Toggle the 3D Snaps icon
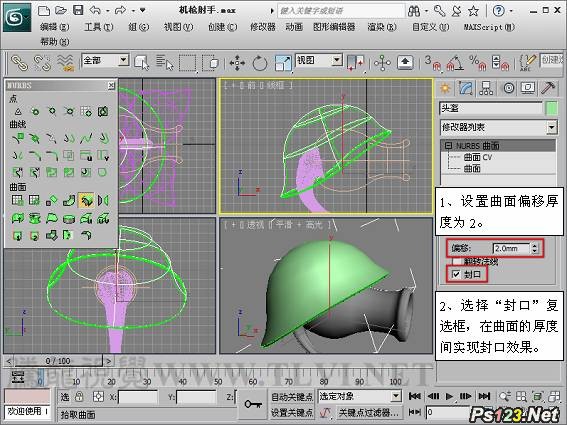The height and width of the screenshot is (425, 567). (x=432, y=63)
